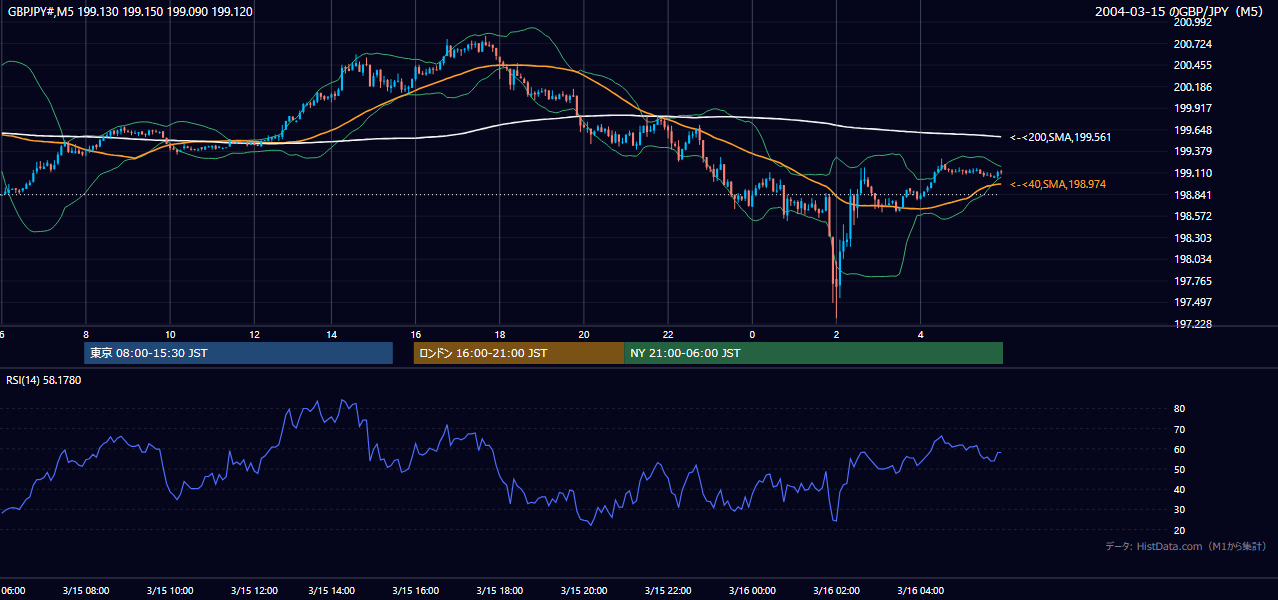The width and height of the screenshot is (1278, 600).
Task: Click the London session bar 16:00-21:00 JST
Action: point(519,353)
